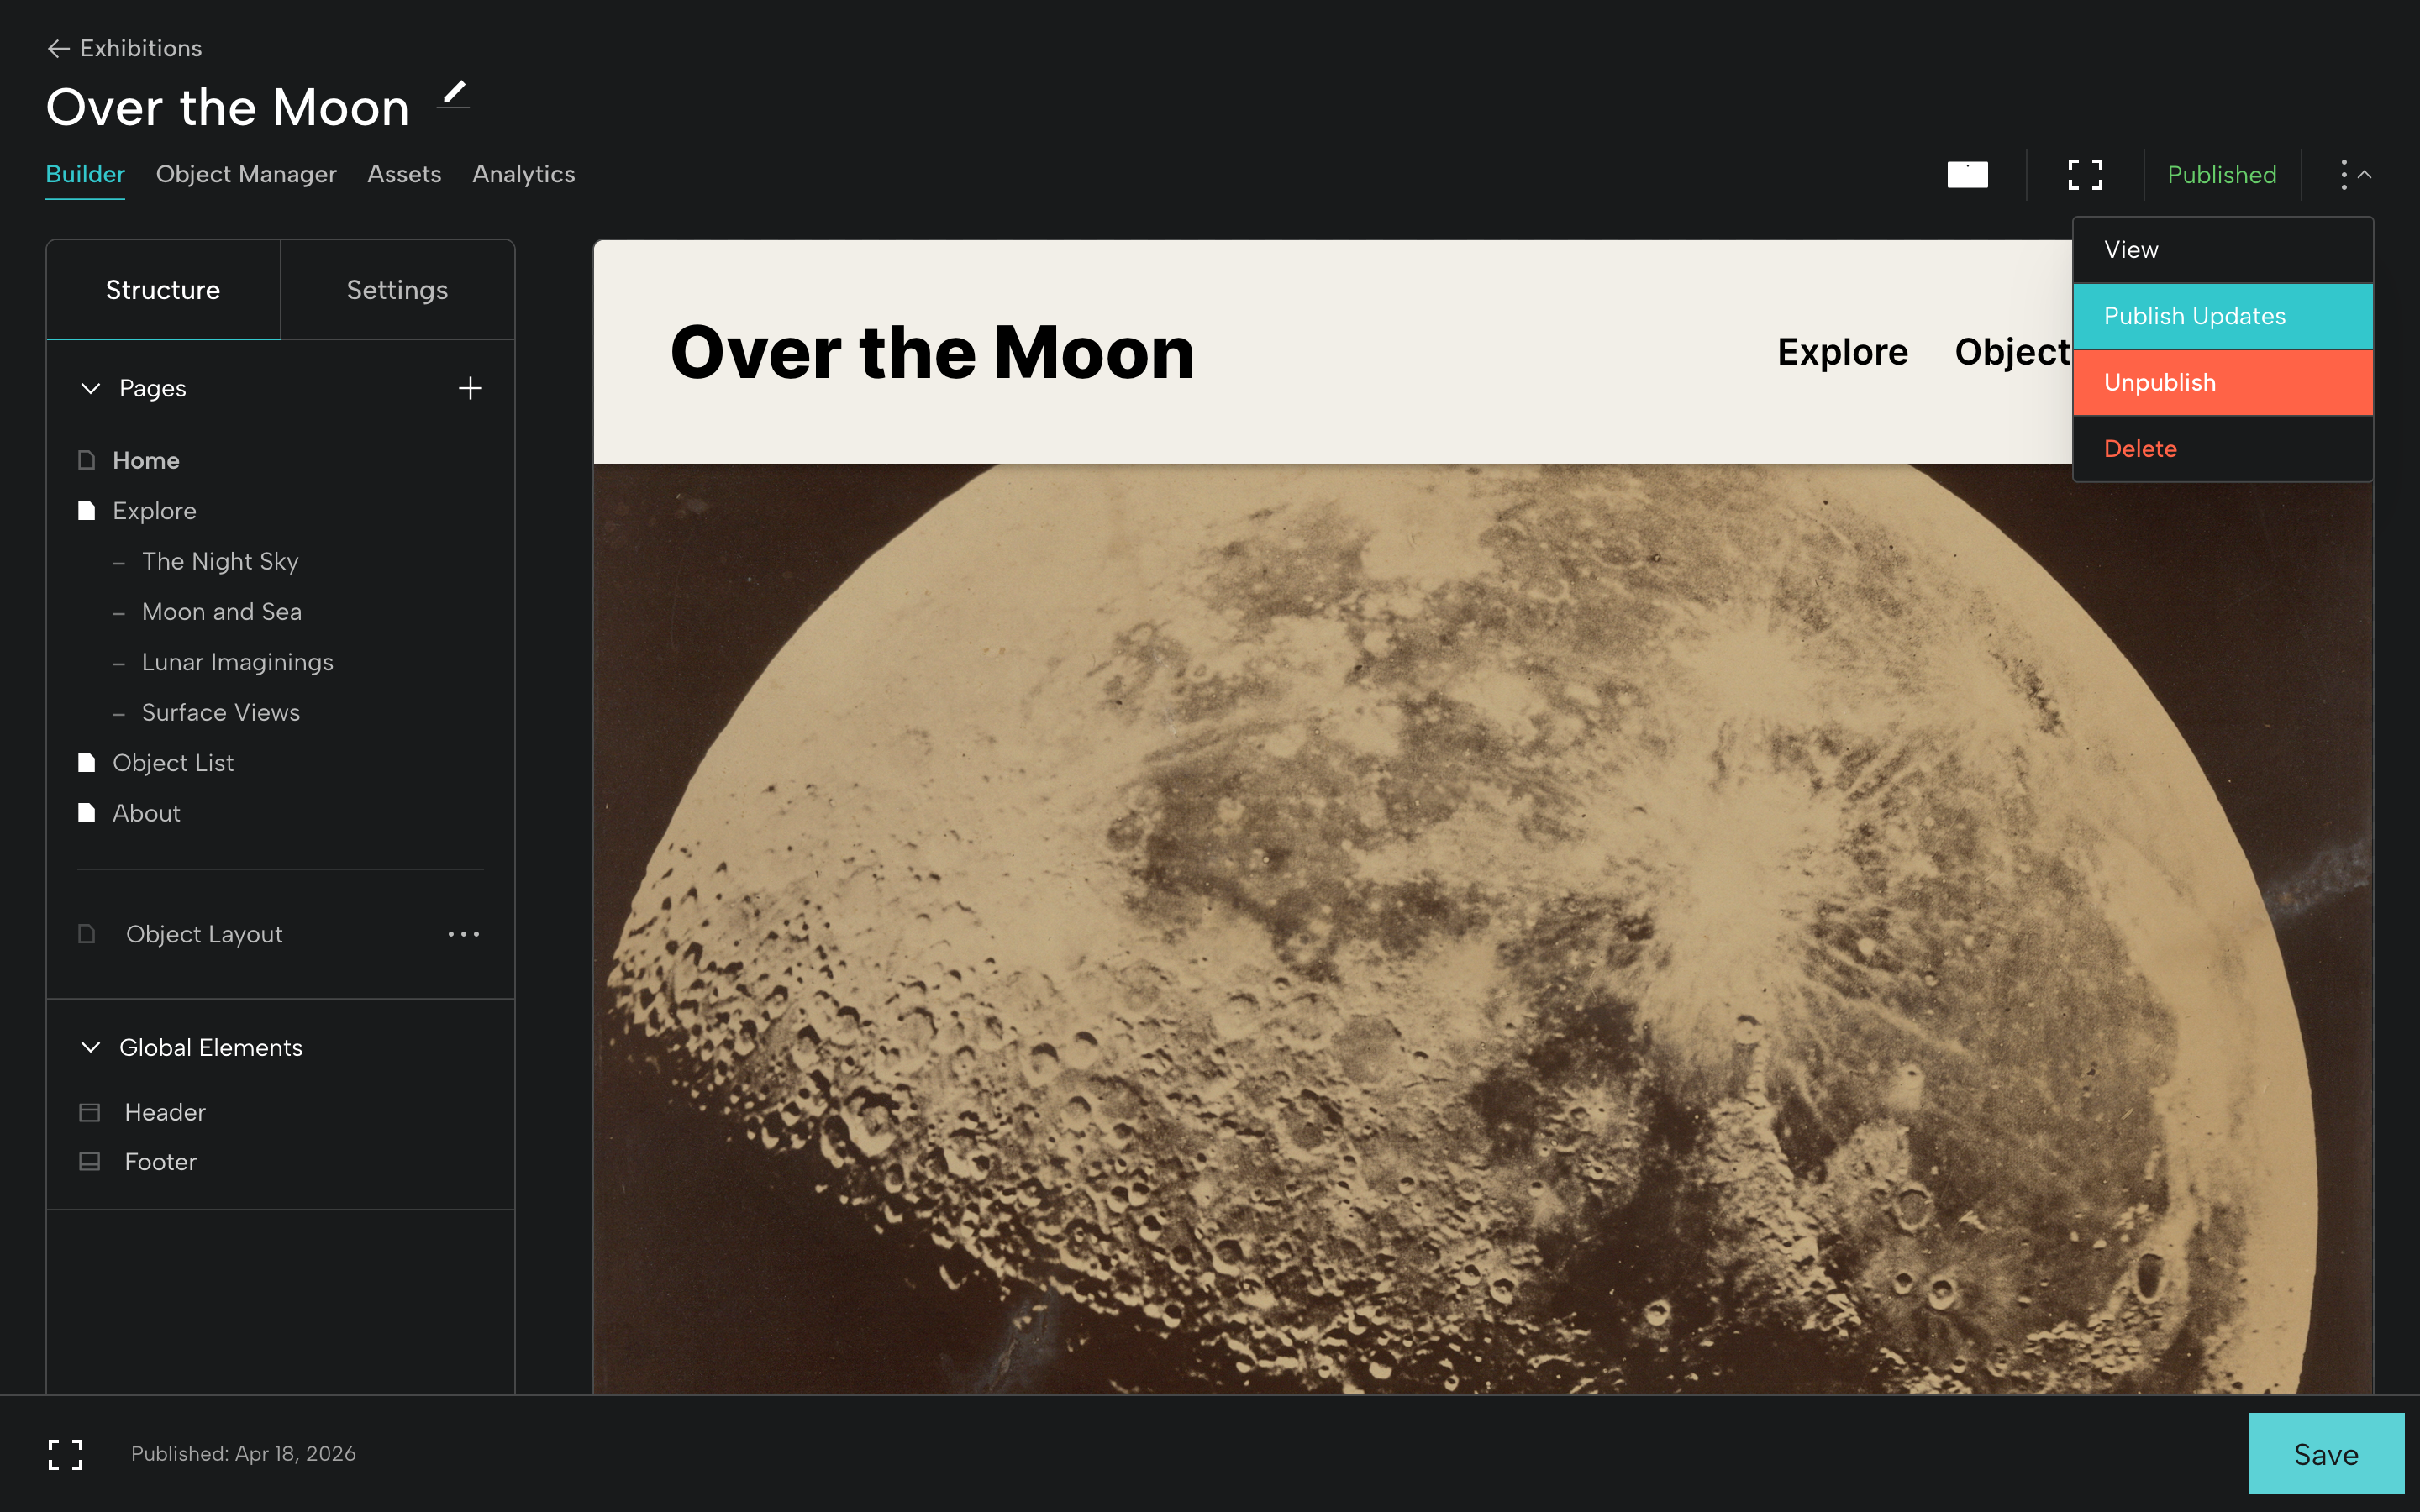Click the fullscreen icon in bottom bar
Image resolution: width=2420 pixels, height=1512 pixels.
coord(66,1454)
